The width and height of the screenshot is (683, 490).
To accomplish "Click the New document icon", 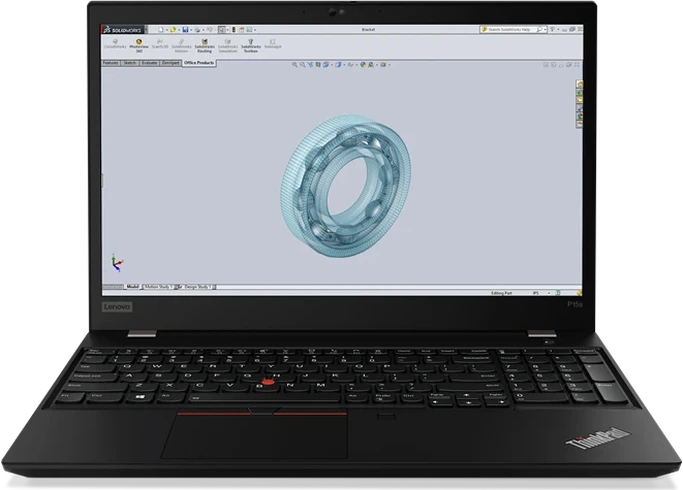I will pyautogui.click(x=161, y=31).
